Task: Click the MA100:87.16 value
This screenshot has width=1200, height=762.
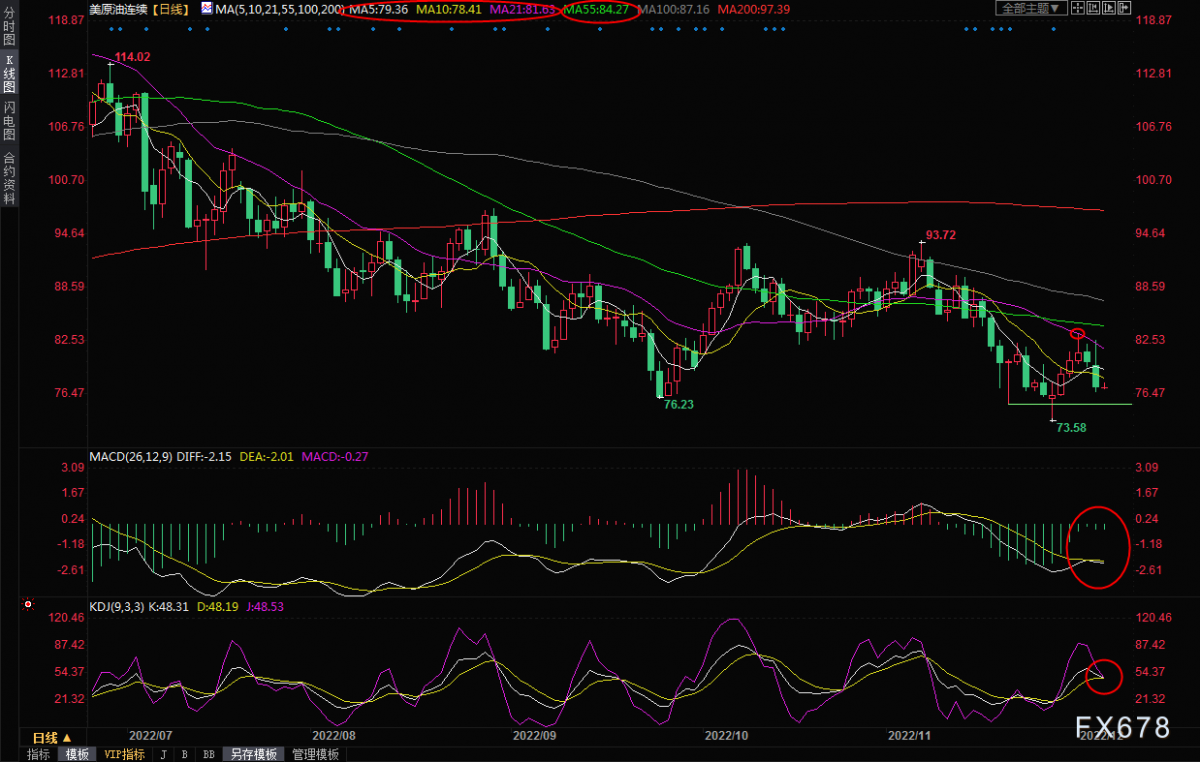Action: click(x=674, y=9)
